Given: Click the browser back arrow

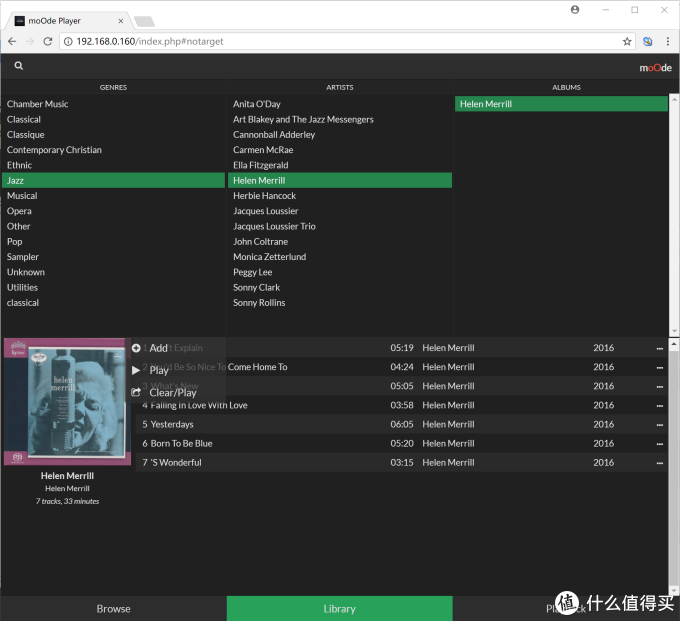Looking at the screenshot, I should pos(12,41).
